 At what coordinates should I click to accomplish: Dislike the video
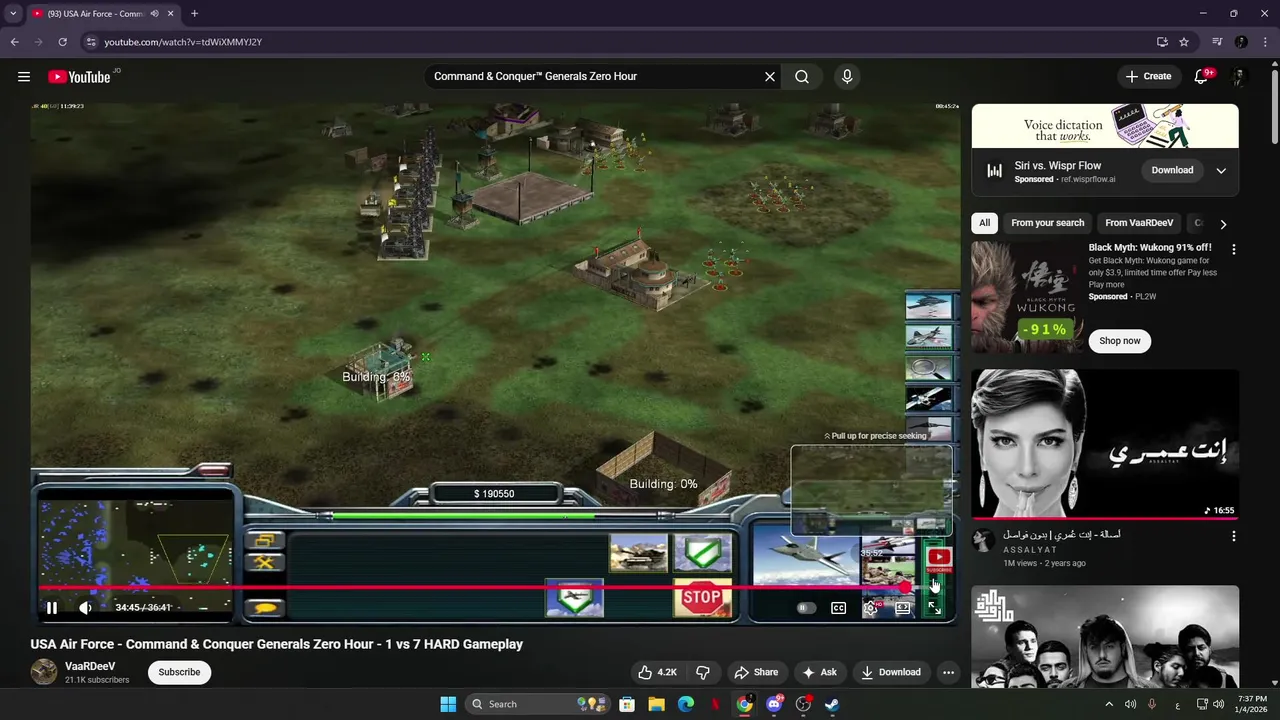(703, 672)
